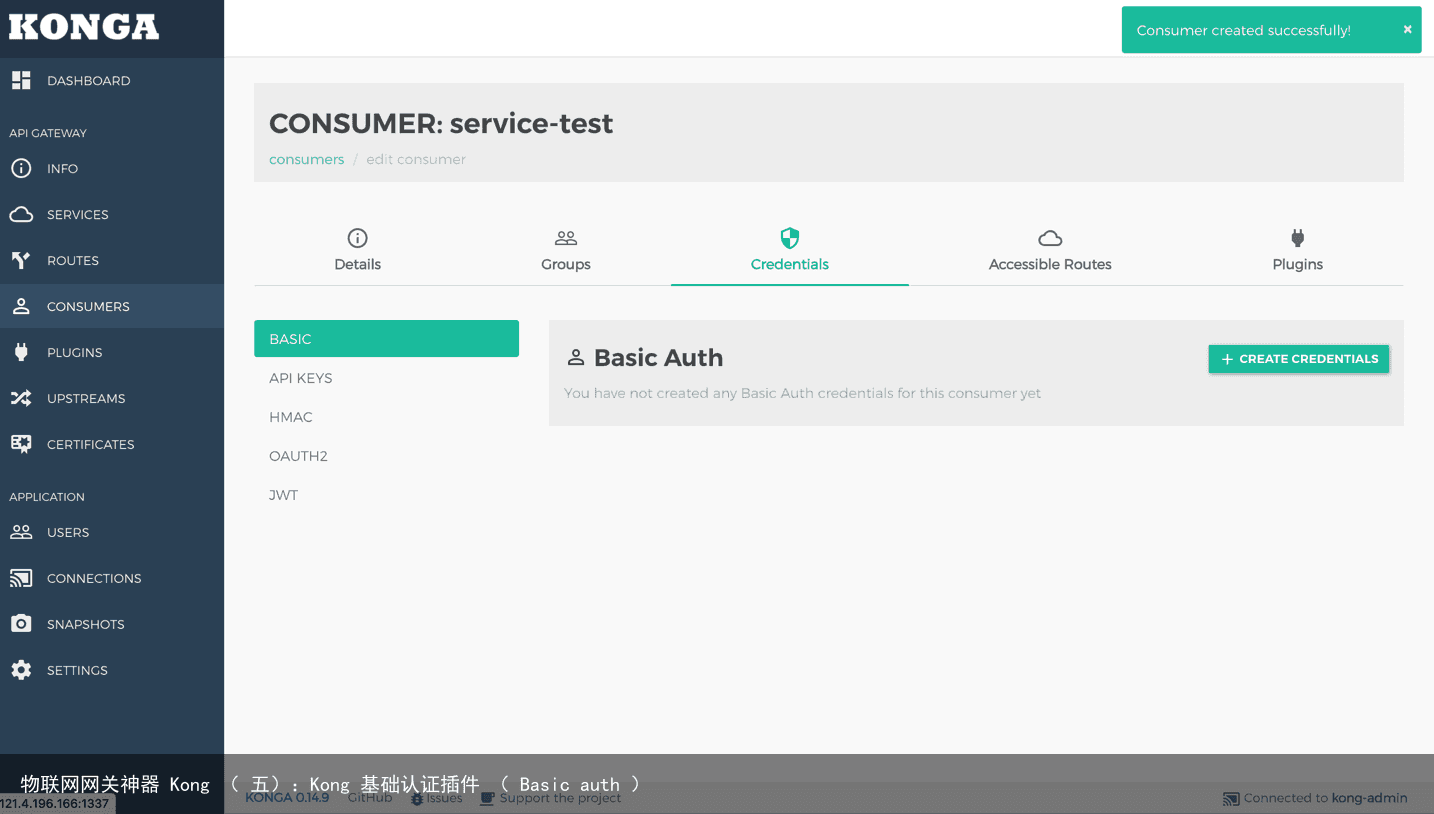Follow the consumers breadcrumb link
The height and width of the screenshot is (814, 1434).
(x=306, y=159)
